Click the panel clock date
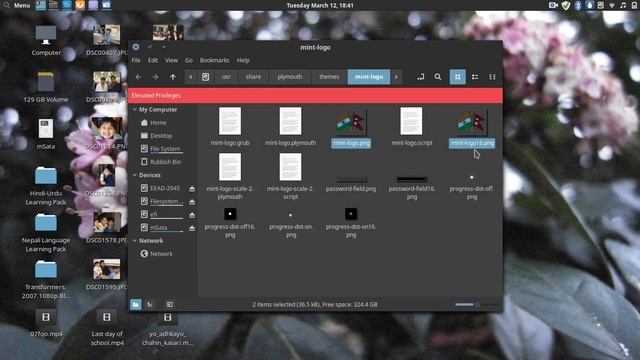Image resolution: width=640 pixels, height=360 pixels. tap(320, 5)
